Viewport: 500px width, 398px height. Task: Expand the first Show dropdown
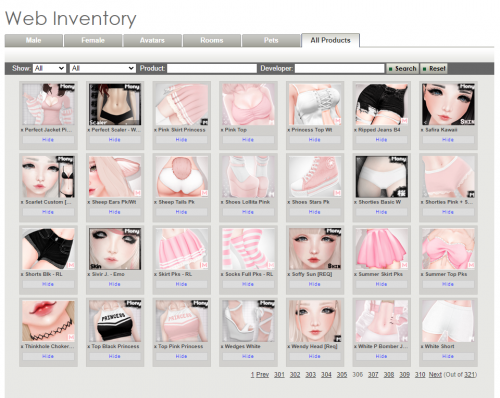click(x=49, y=68)
